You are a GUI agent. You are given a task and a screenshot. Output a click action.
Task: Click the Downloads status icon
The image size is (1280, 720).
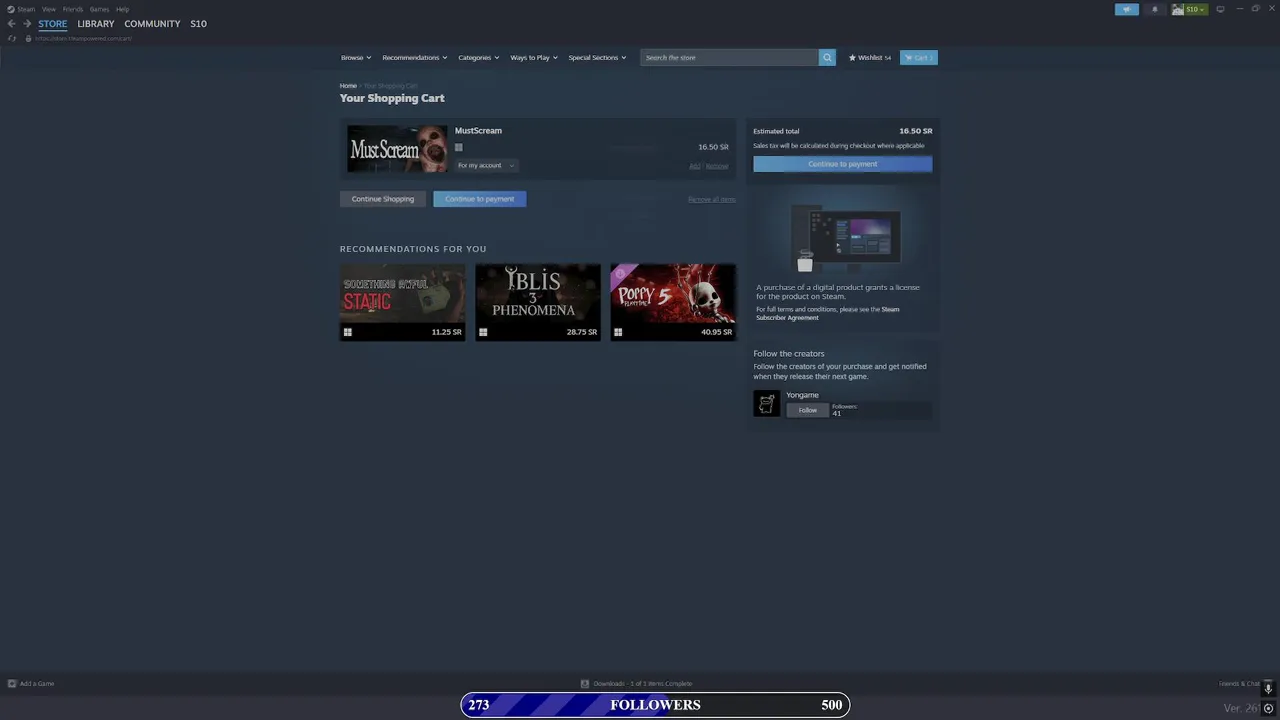(x=585, y=683)
